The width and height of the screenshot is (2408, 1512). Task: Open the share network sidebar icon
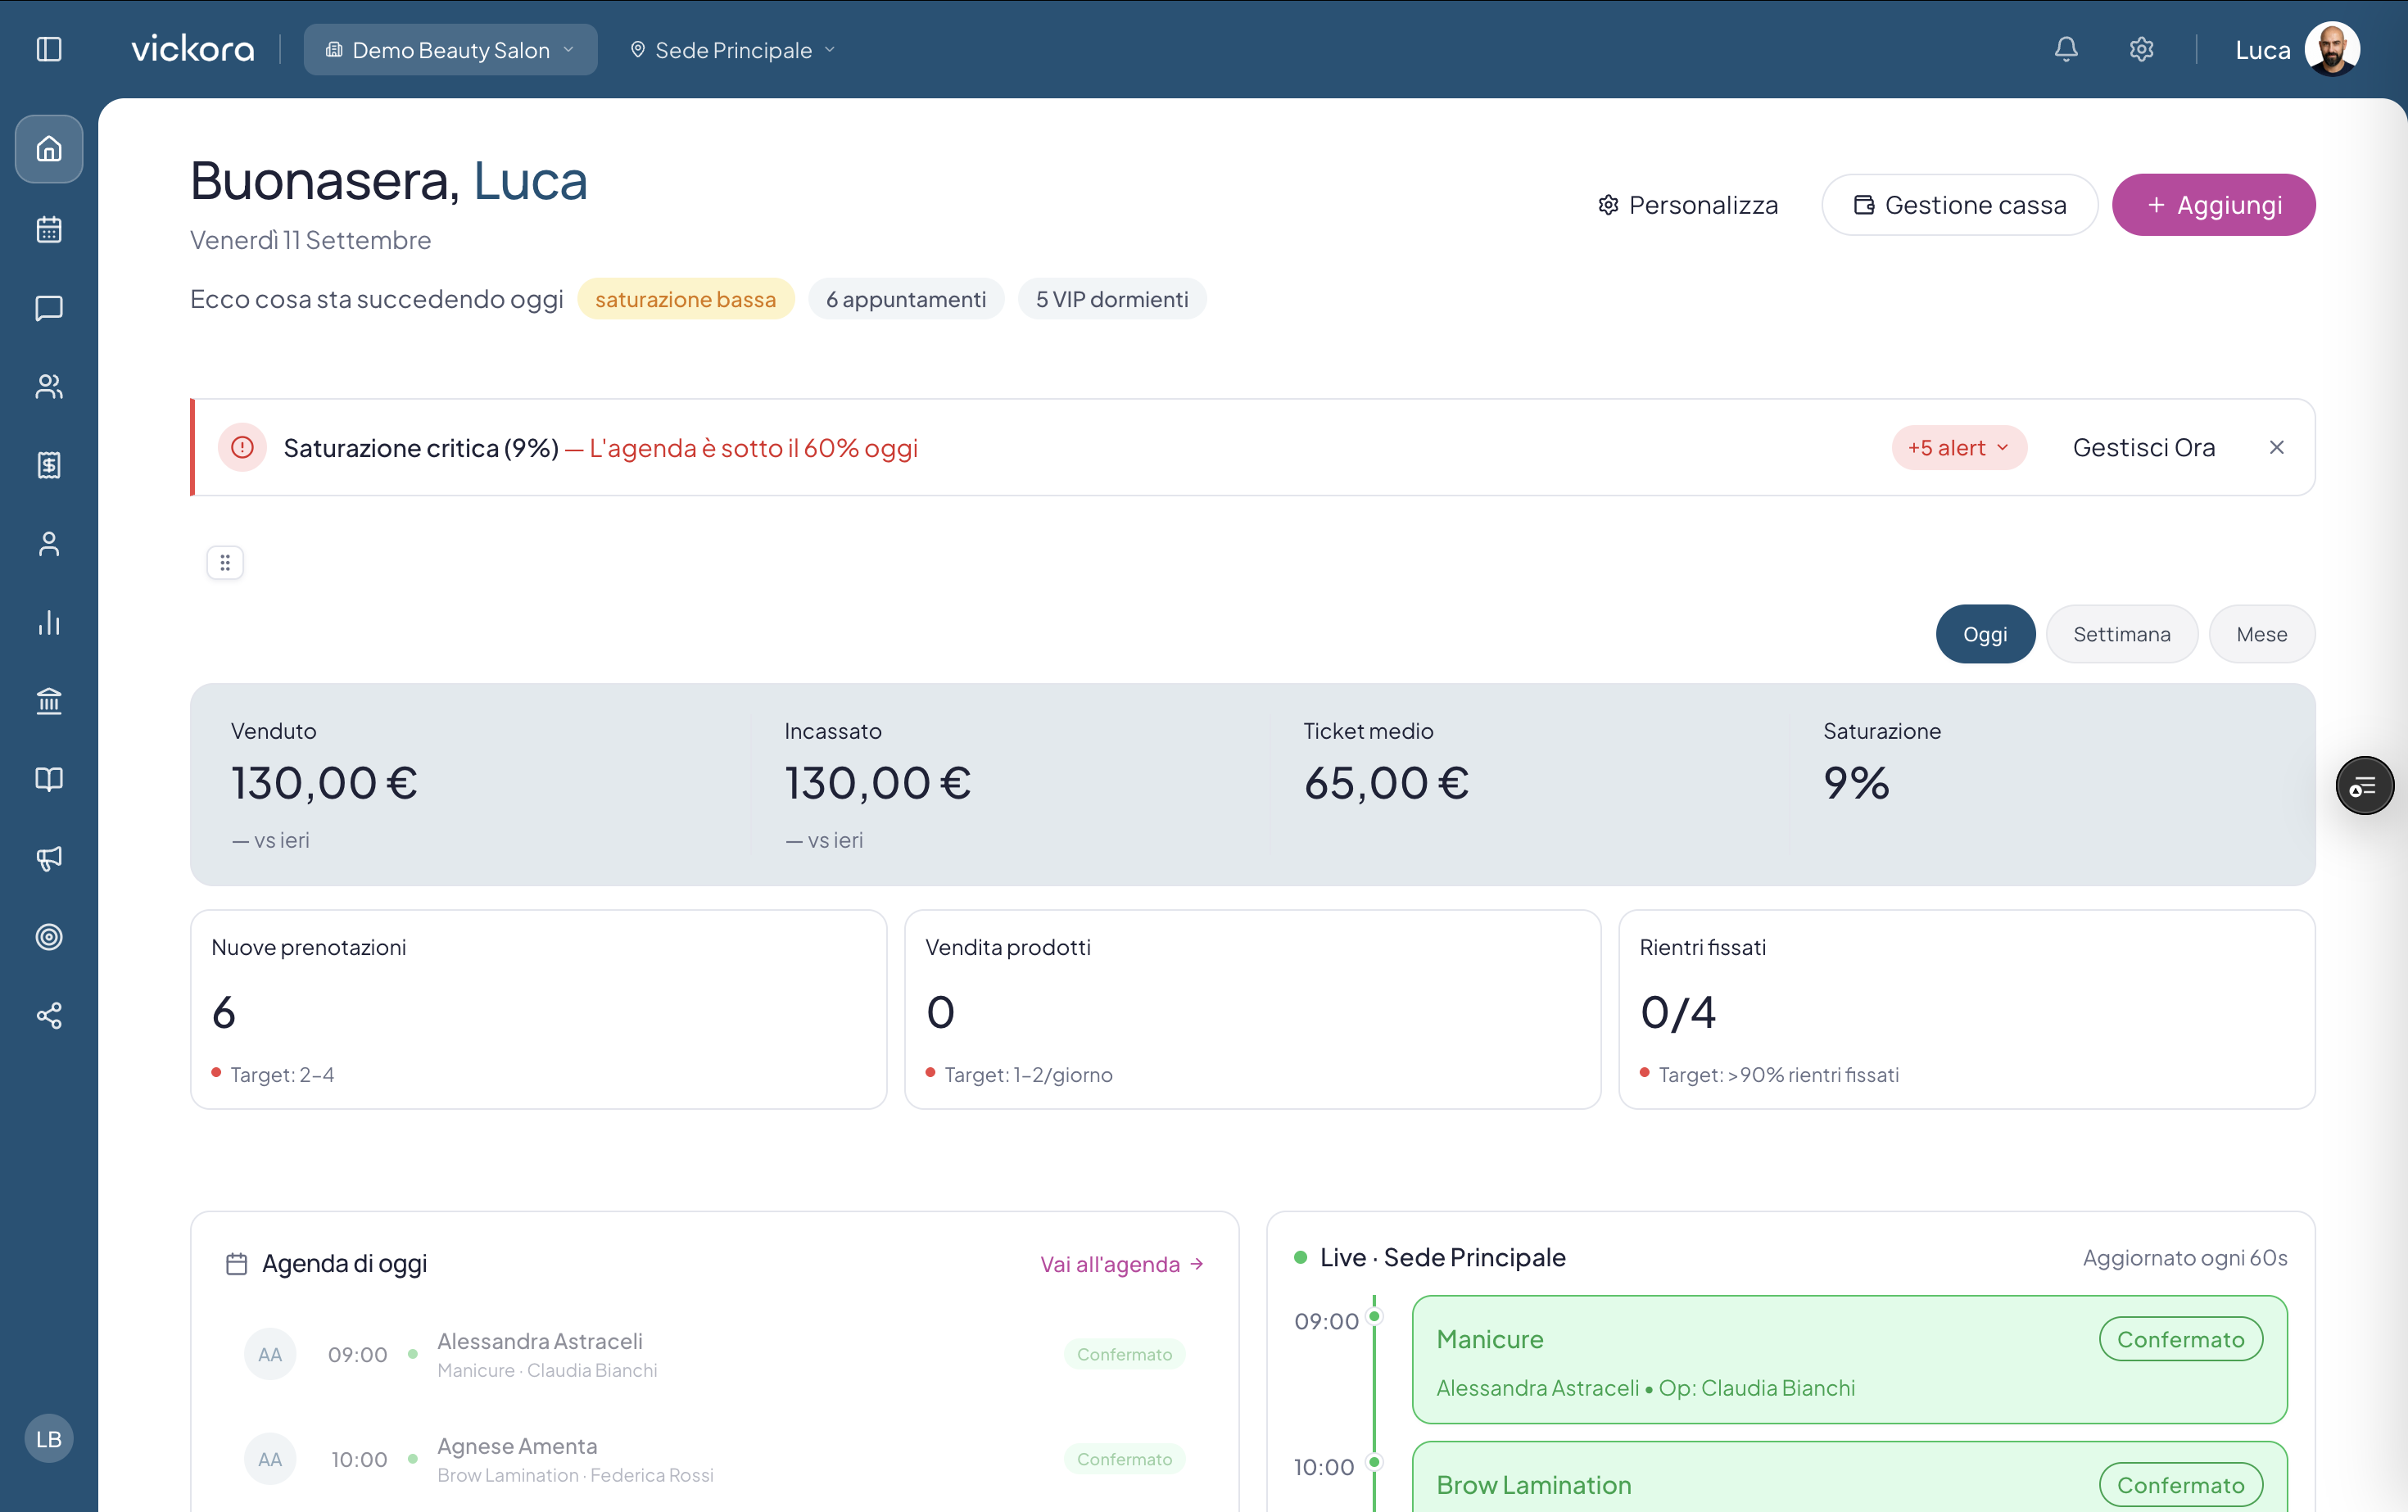tap(49, 1016)
